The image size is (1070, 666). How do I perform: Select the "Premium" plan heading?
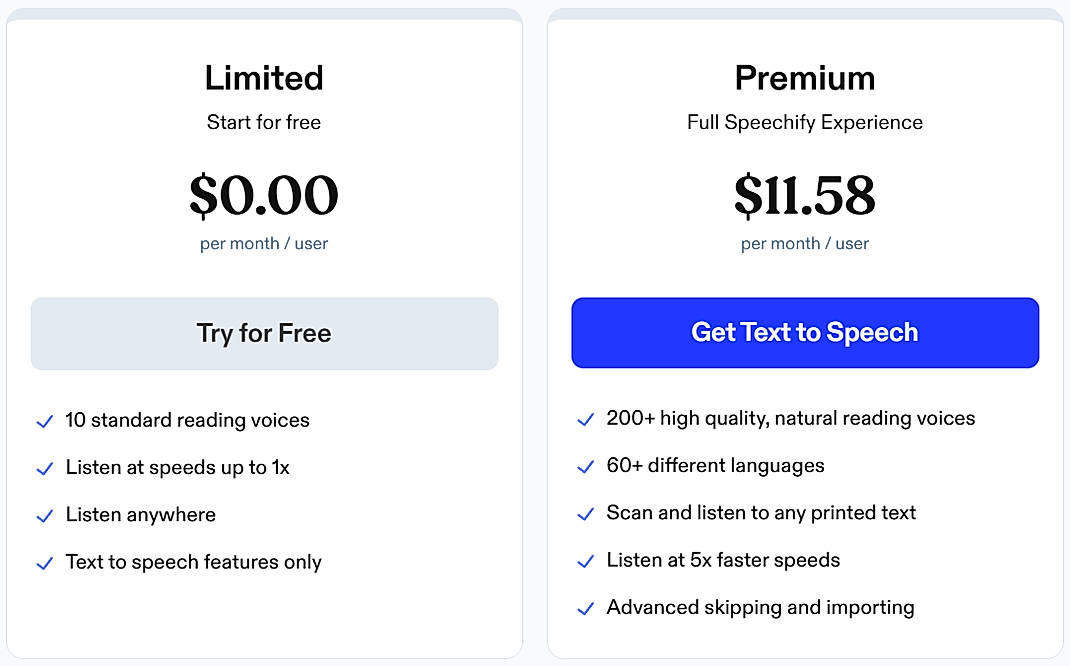pyautogui.click(x=805, y=78)
